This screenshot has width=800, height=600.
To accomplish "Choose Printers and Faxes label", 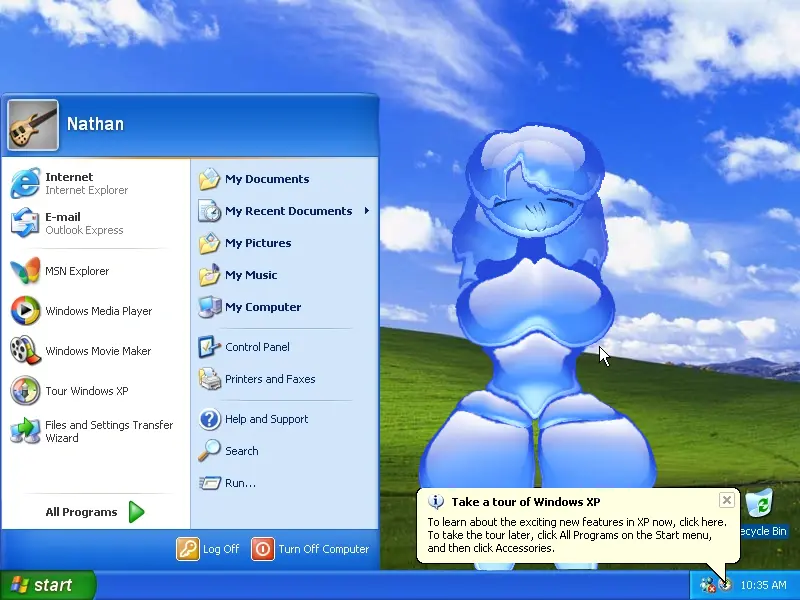I will coord(270,379).
